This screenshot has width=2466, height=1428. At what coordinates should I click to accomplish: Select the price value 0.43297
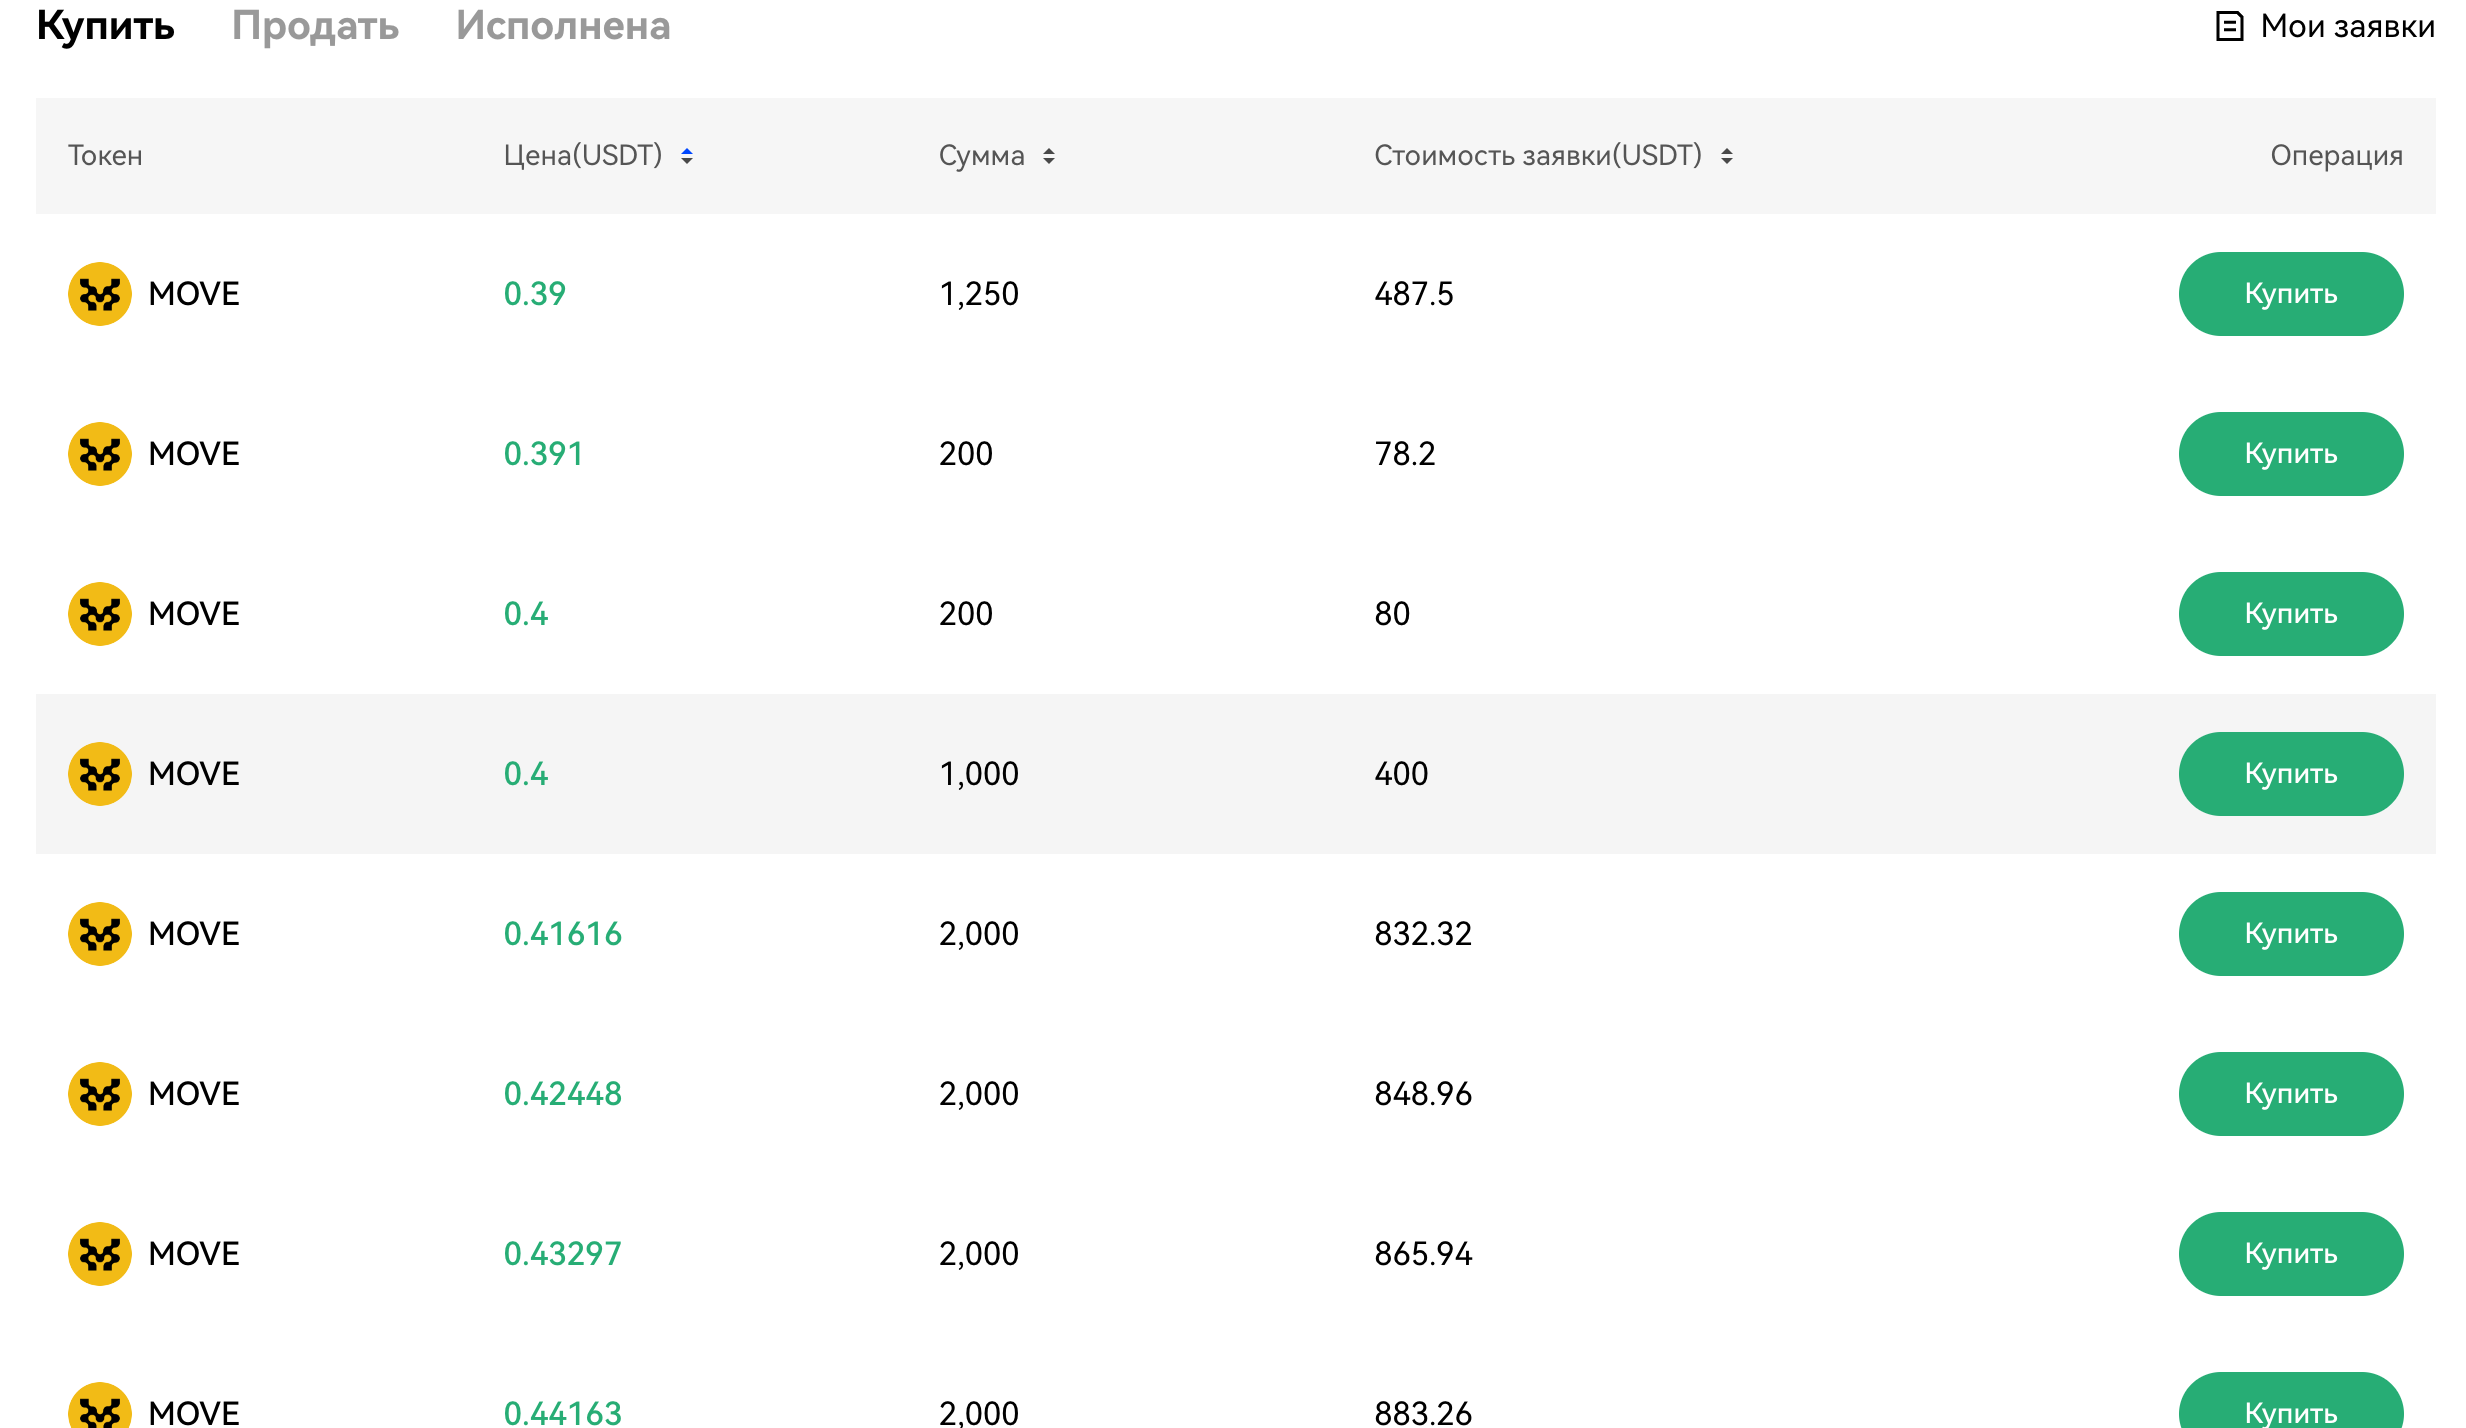pyautogui.click(x=563, y=1254)
